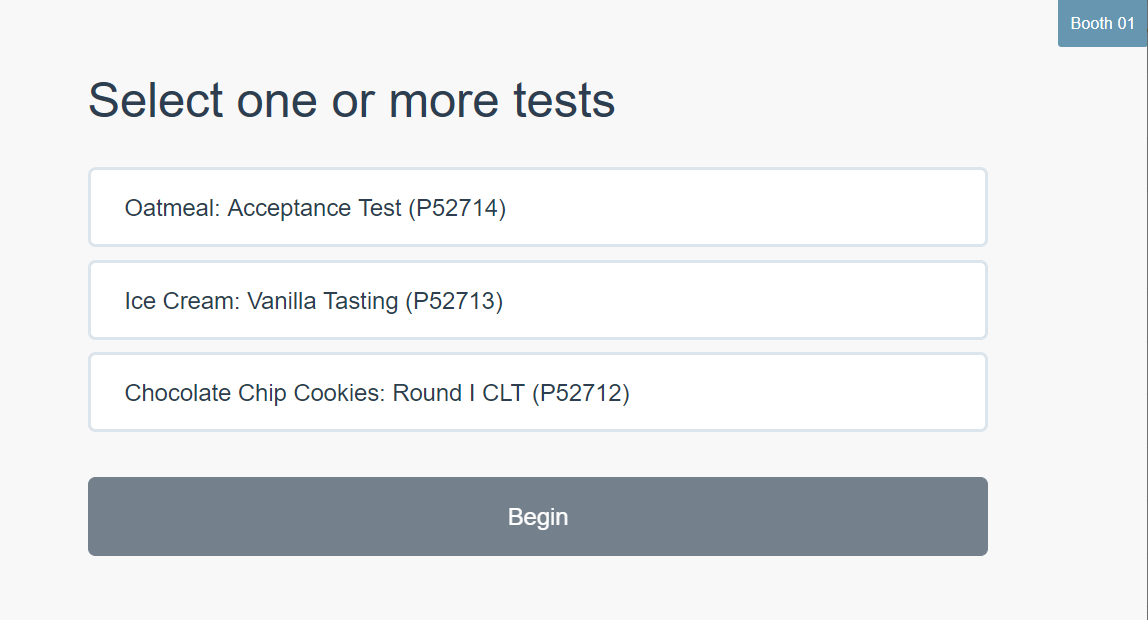The image size is (1148, 620).
Task: Click the Booth 01 badge
Action: click(x=1102, y=24)
